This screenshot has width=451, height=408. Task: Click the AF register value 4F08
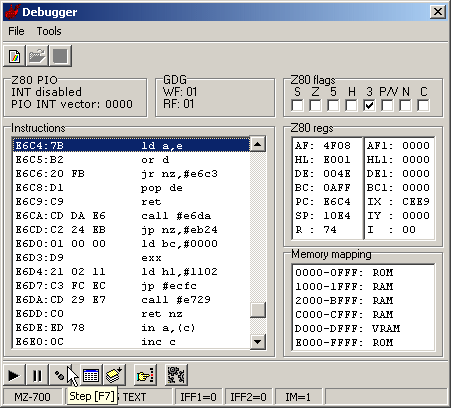click(x=337, y=146)
